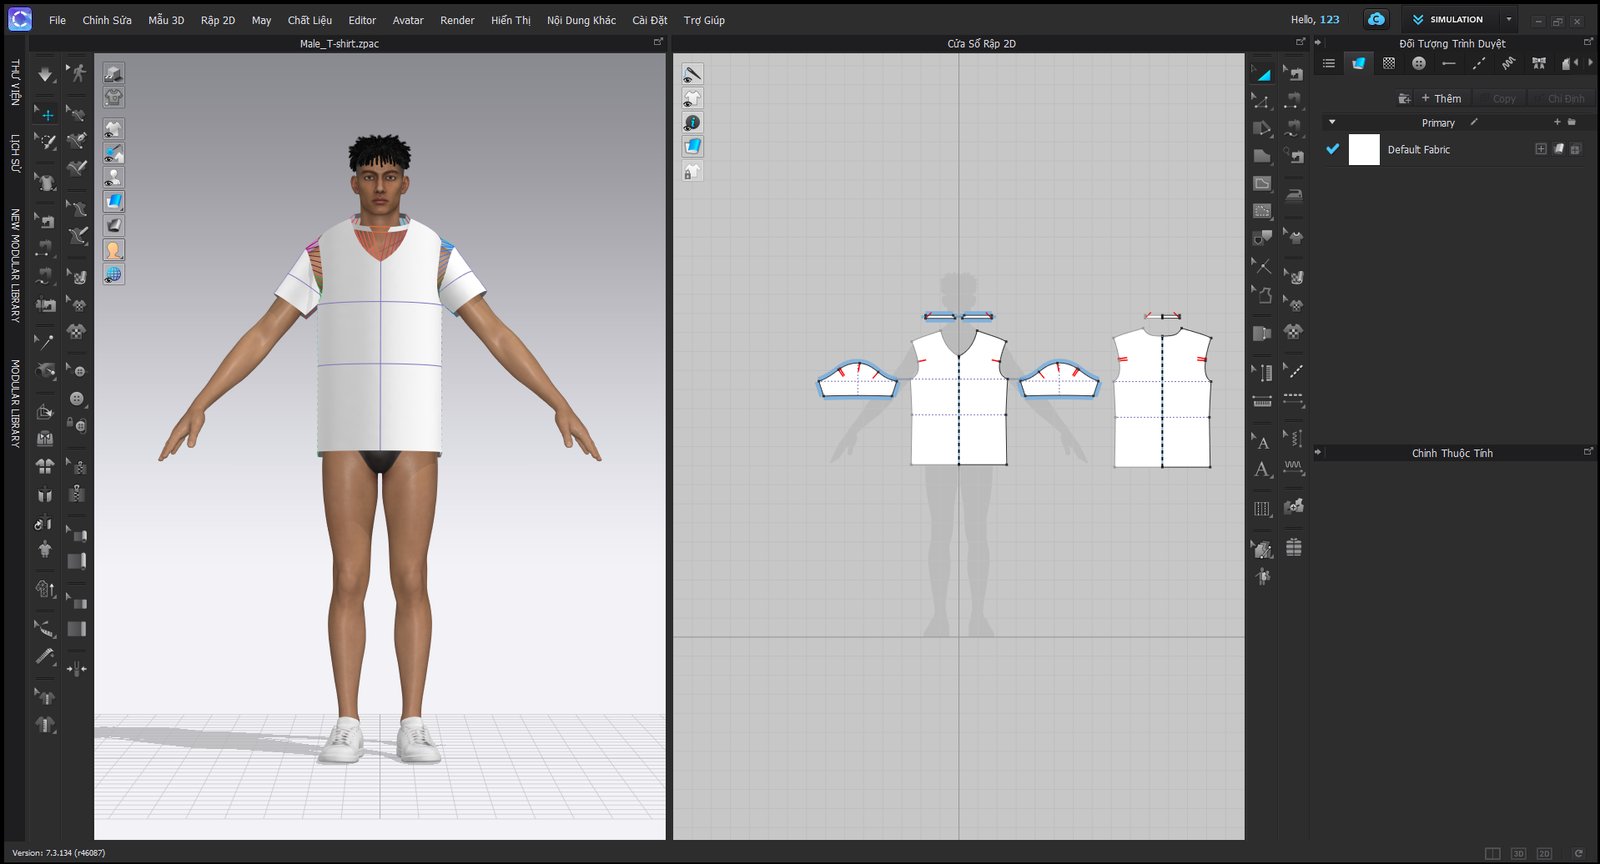This screenshot has width=1600, height=864.
Task: Toggle show seamlines in 2D window
Action: (692, 74)
